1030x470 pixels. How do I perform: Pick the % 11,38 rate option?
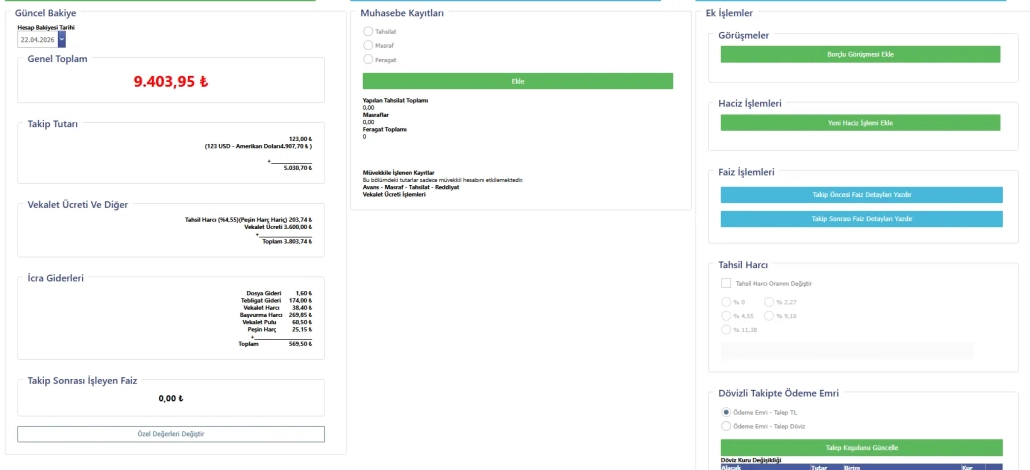pyautogui.click(x=726, y=329)
